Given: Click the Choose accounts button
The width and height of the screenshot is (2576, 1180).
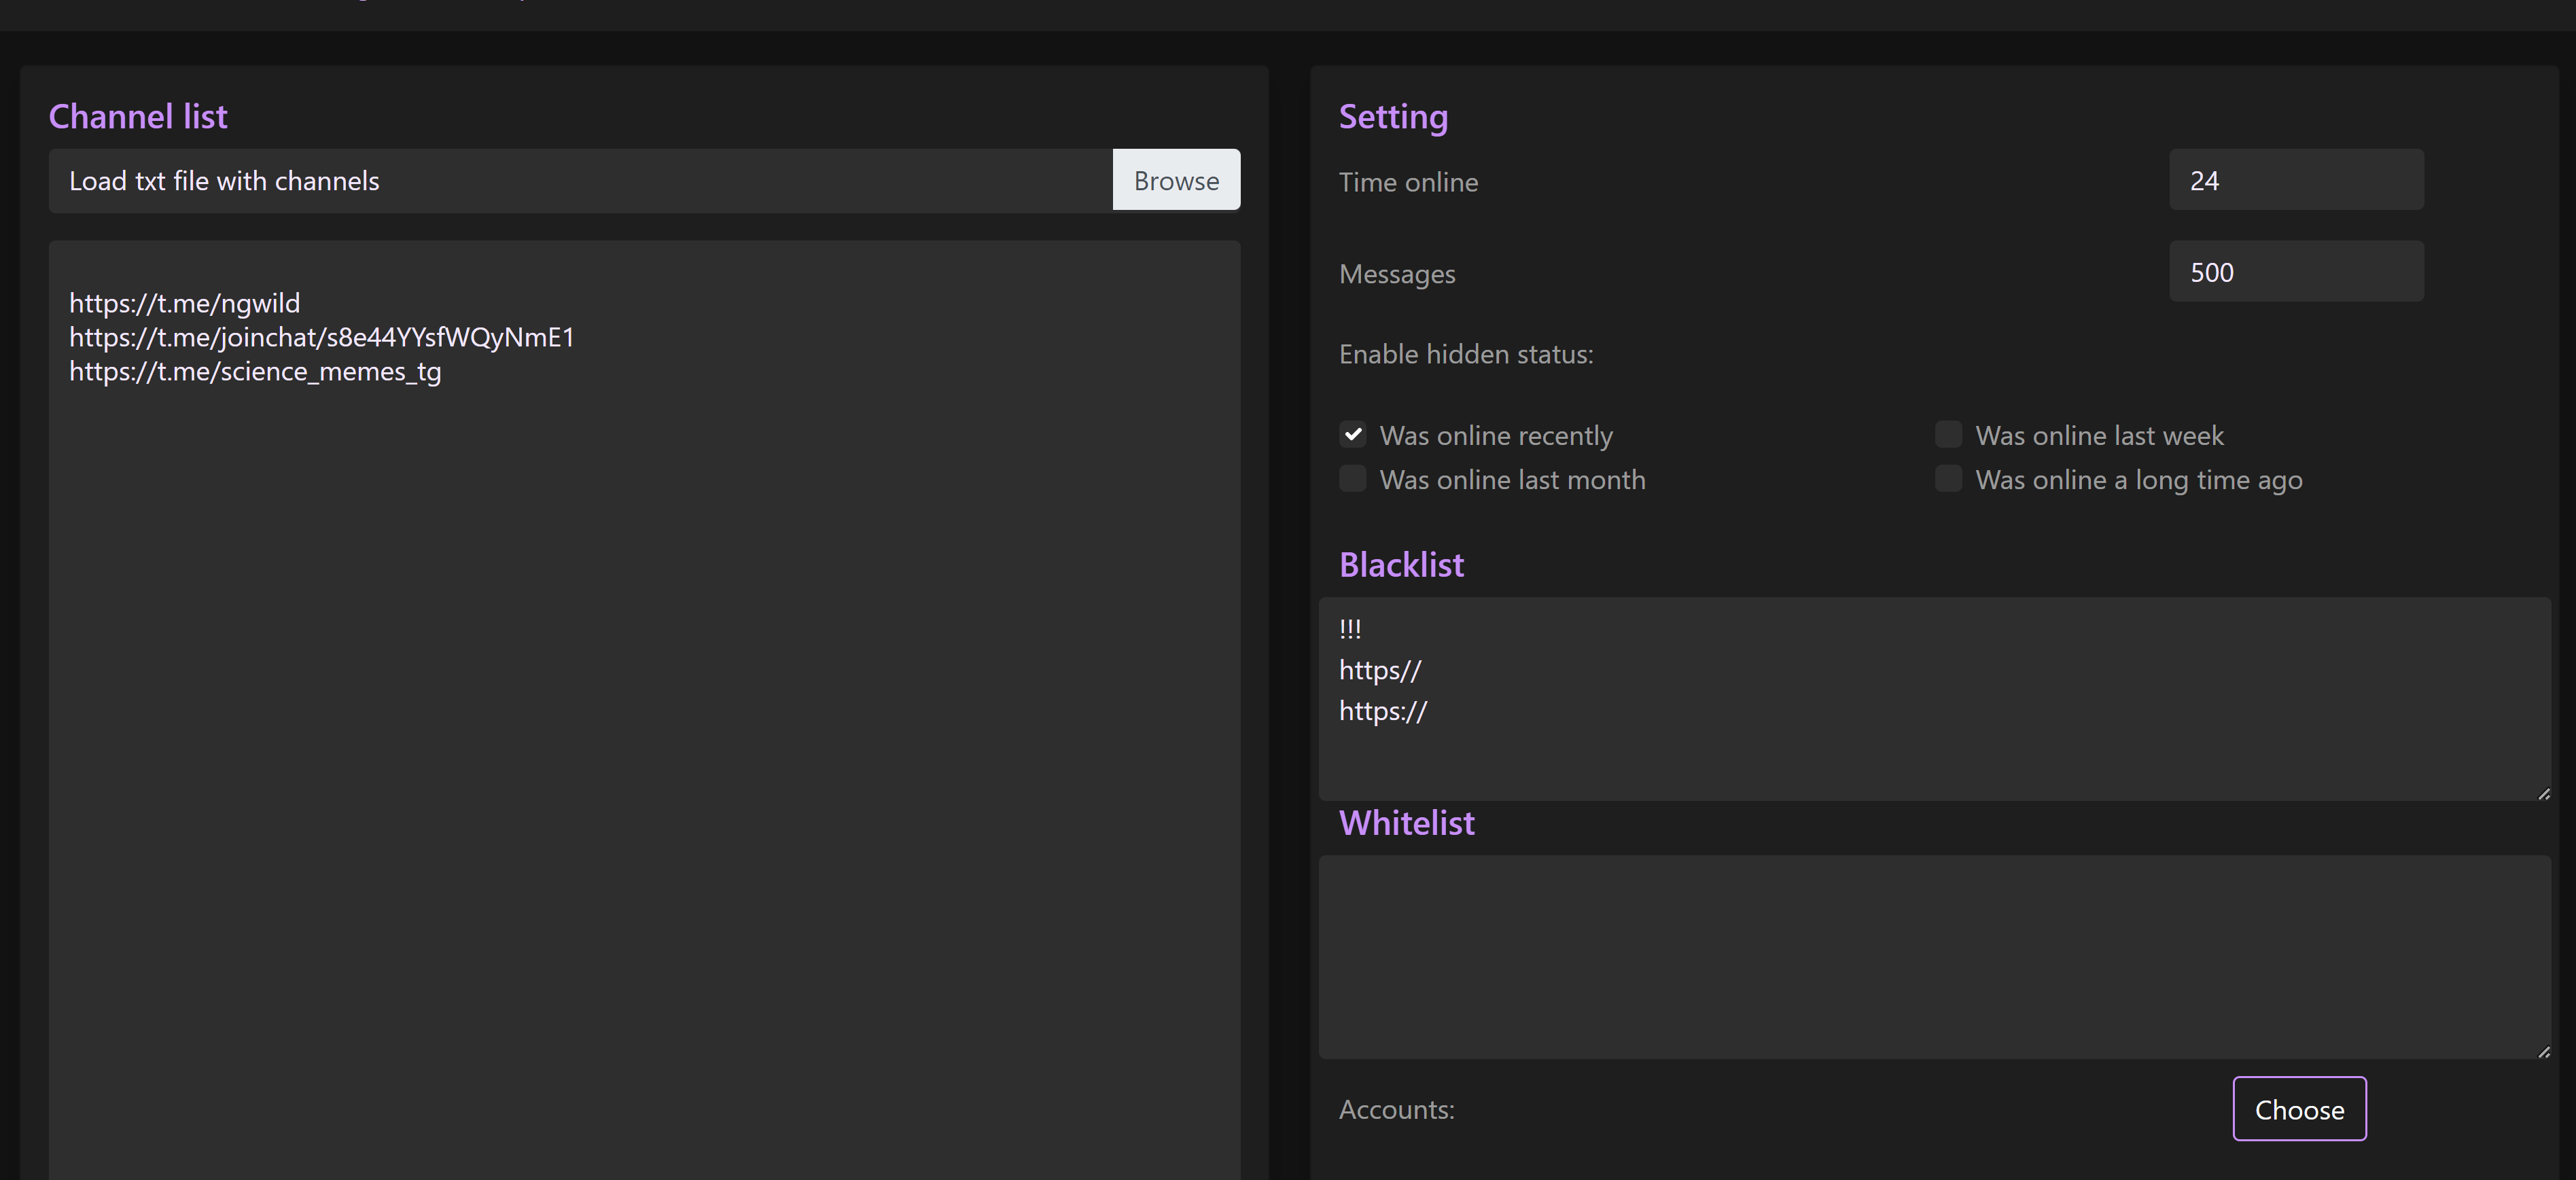Looking at the screenshot, I should pyautogui.click(x=2299, y=1109).
